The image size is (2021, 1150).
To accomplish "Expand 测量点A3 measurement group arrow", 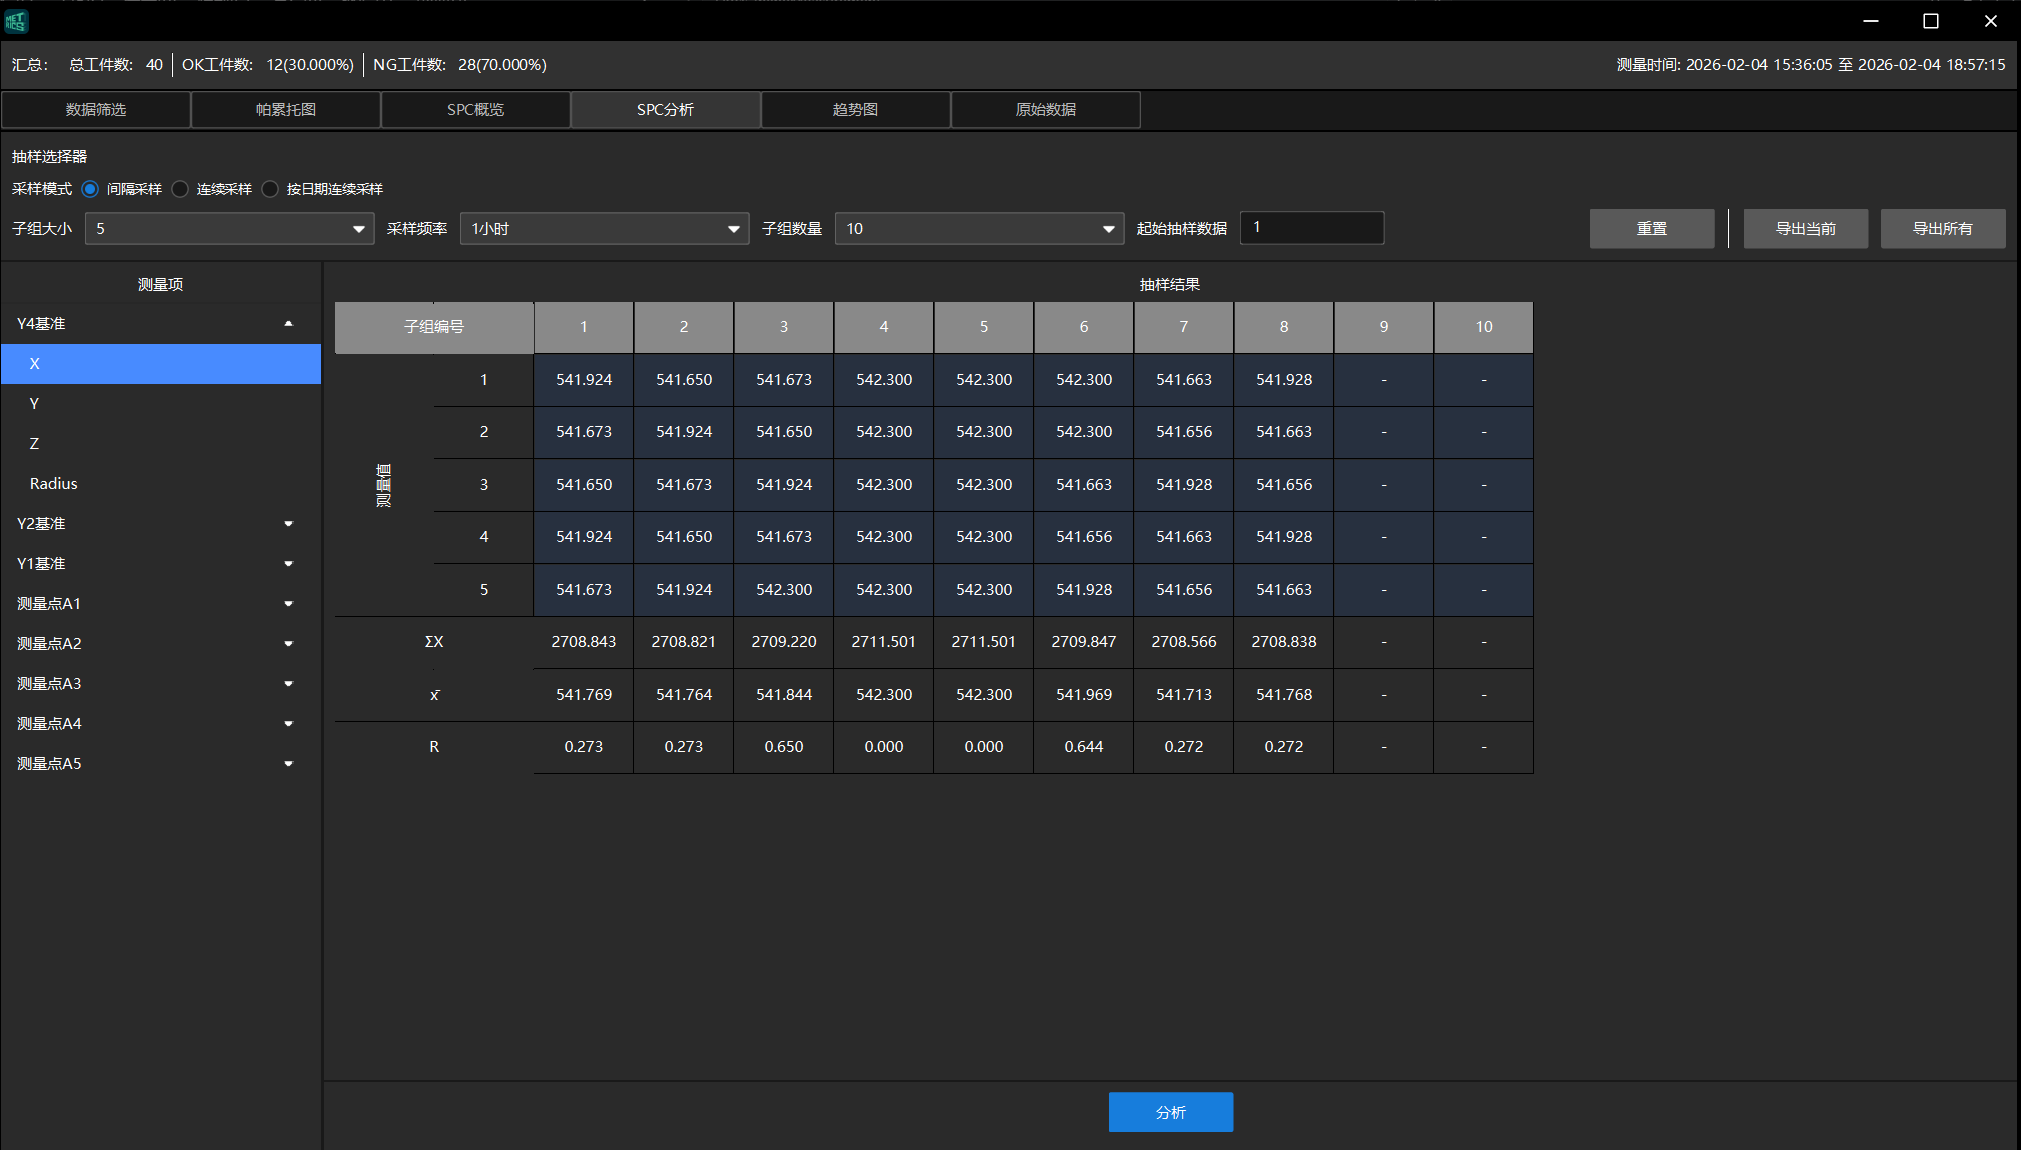I will click(x=288, y=684).
